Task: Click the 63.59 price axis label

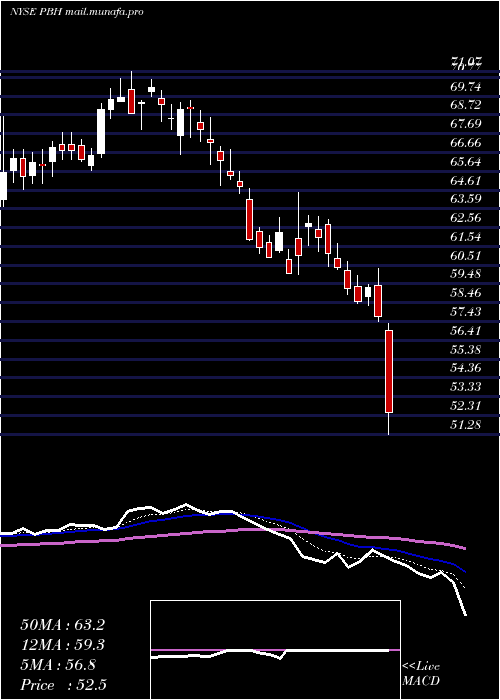Action: click(x=466, y=199)
